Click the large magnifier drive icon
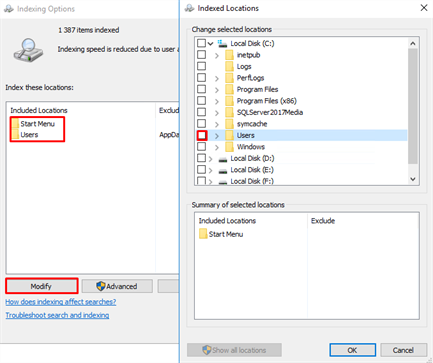 [28, 50]
